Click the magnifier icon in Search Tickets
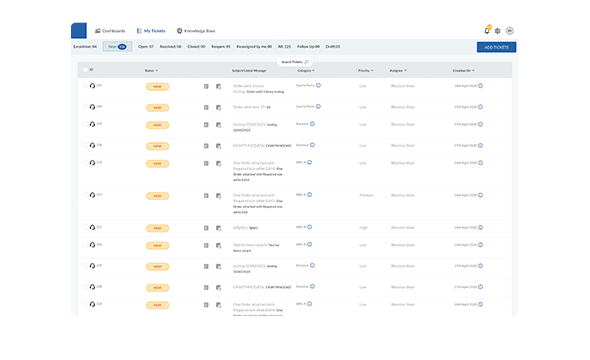 click(306, 62)
